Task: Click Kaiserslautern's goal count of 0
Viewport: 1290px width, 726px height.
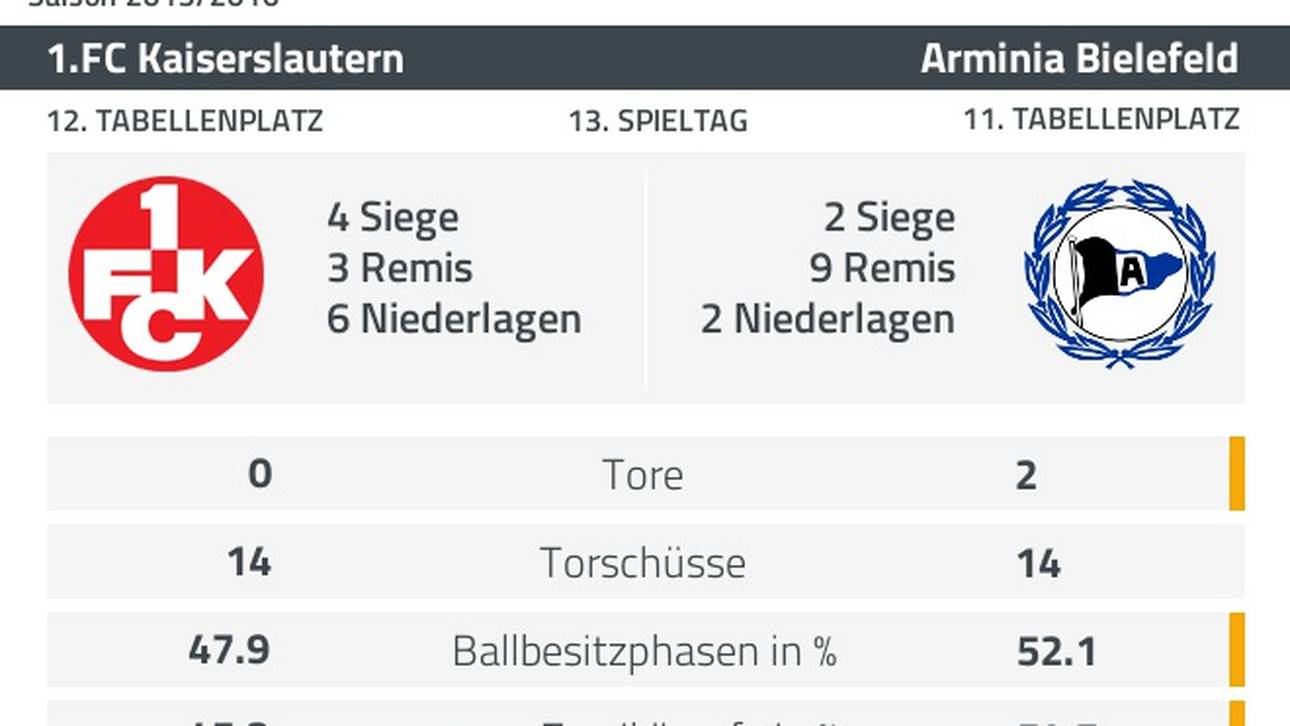Action: [x=259, y=473]
